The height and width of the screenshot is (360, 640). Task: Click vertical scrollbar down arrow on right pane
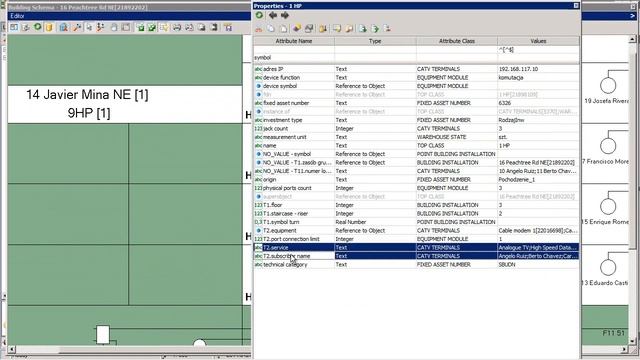click(x=632, y=341)
